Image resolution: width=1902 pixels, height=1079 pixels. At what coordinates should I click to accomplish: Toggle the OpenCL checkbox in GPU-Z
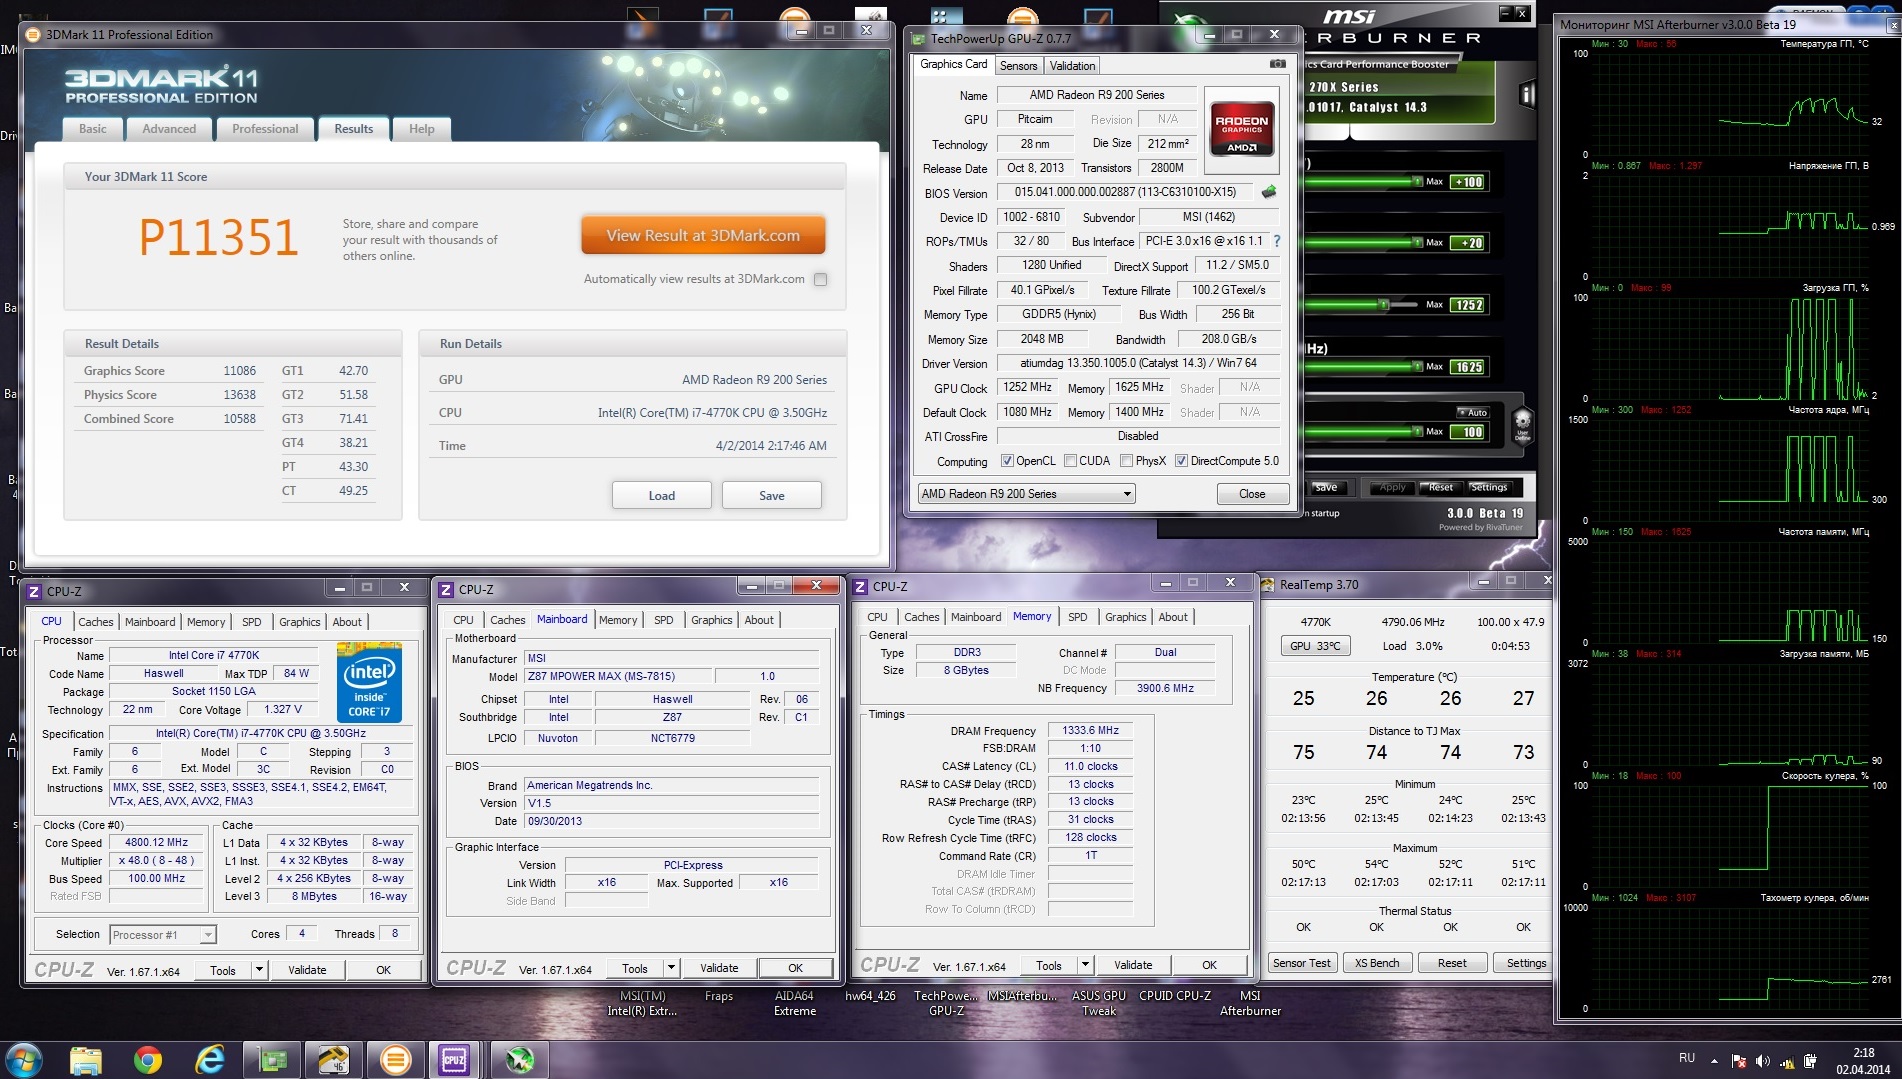[1007, 461]
